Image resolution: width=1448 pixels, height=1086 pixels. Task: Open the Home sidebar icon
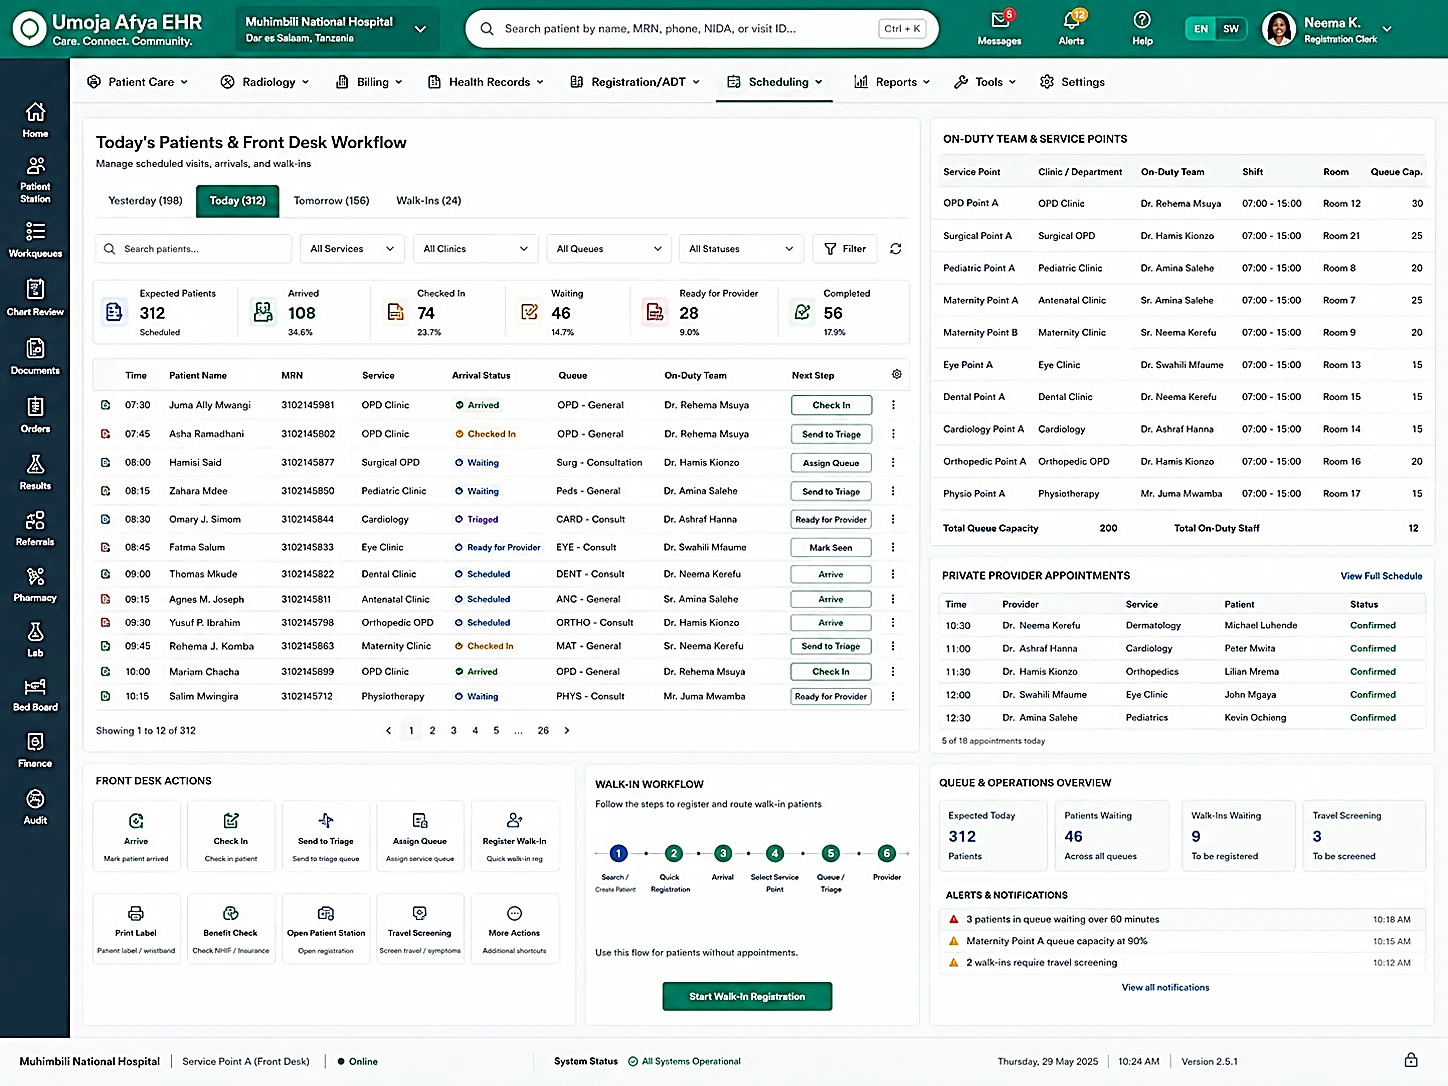click(35, 120)
